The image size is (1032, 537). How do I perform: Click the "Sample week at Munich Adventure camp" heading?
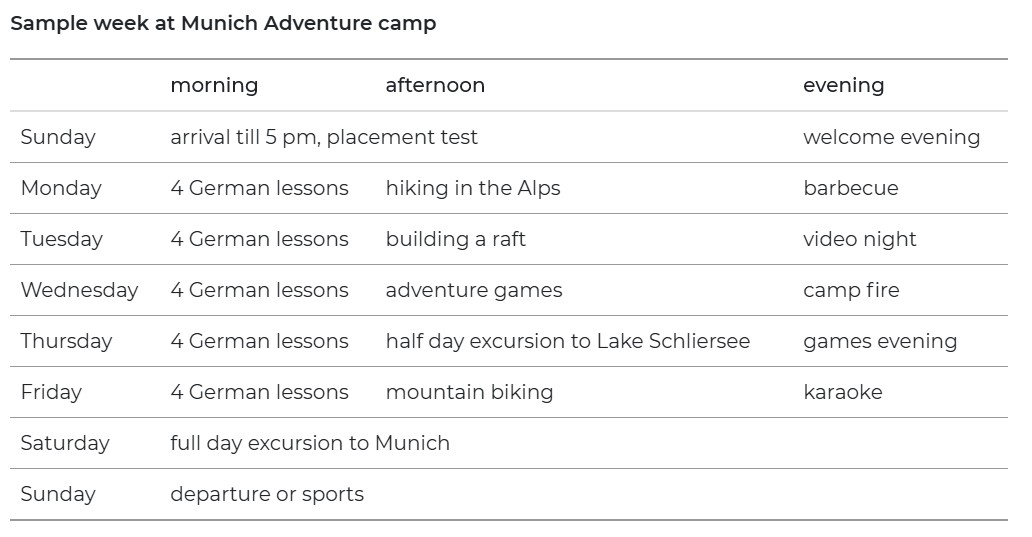pos(223,23)
